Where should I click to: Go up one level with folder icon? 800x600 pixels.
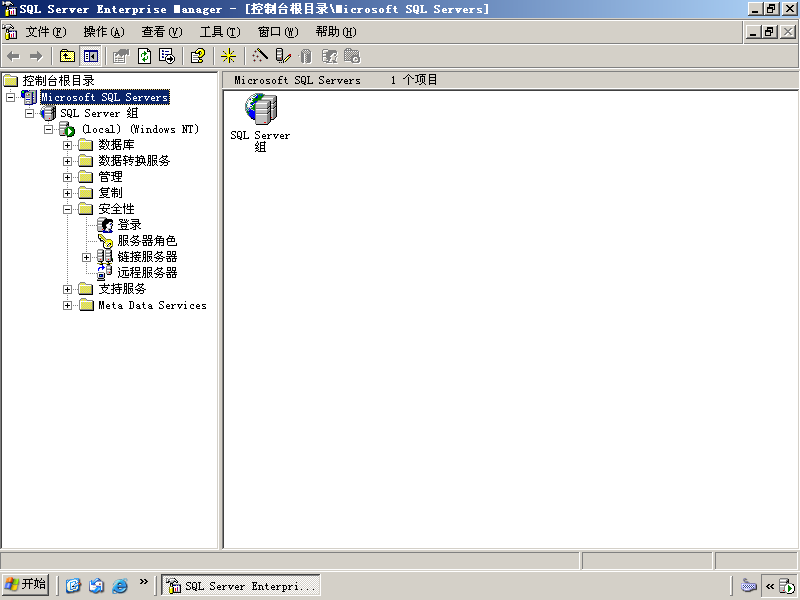[67, 56]
